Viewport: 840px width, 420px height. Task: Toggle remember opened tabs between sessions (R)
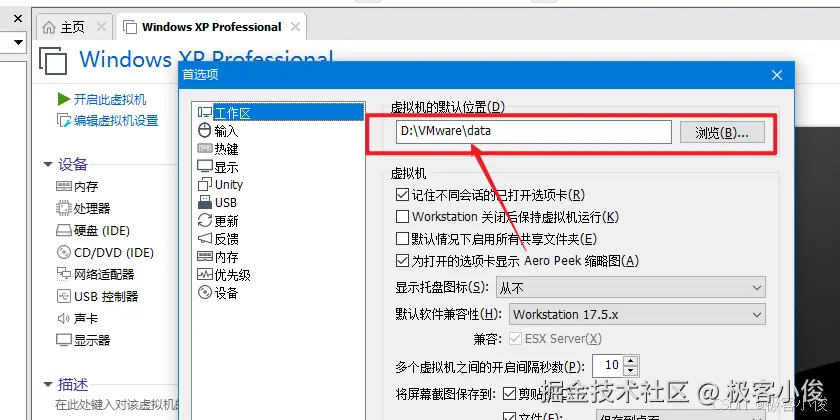(402, 194)
